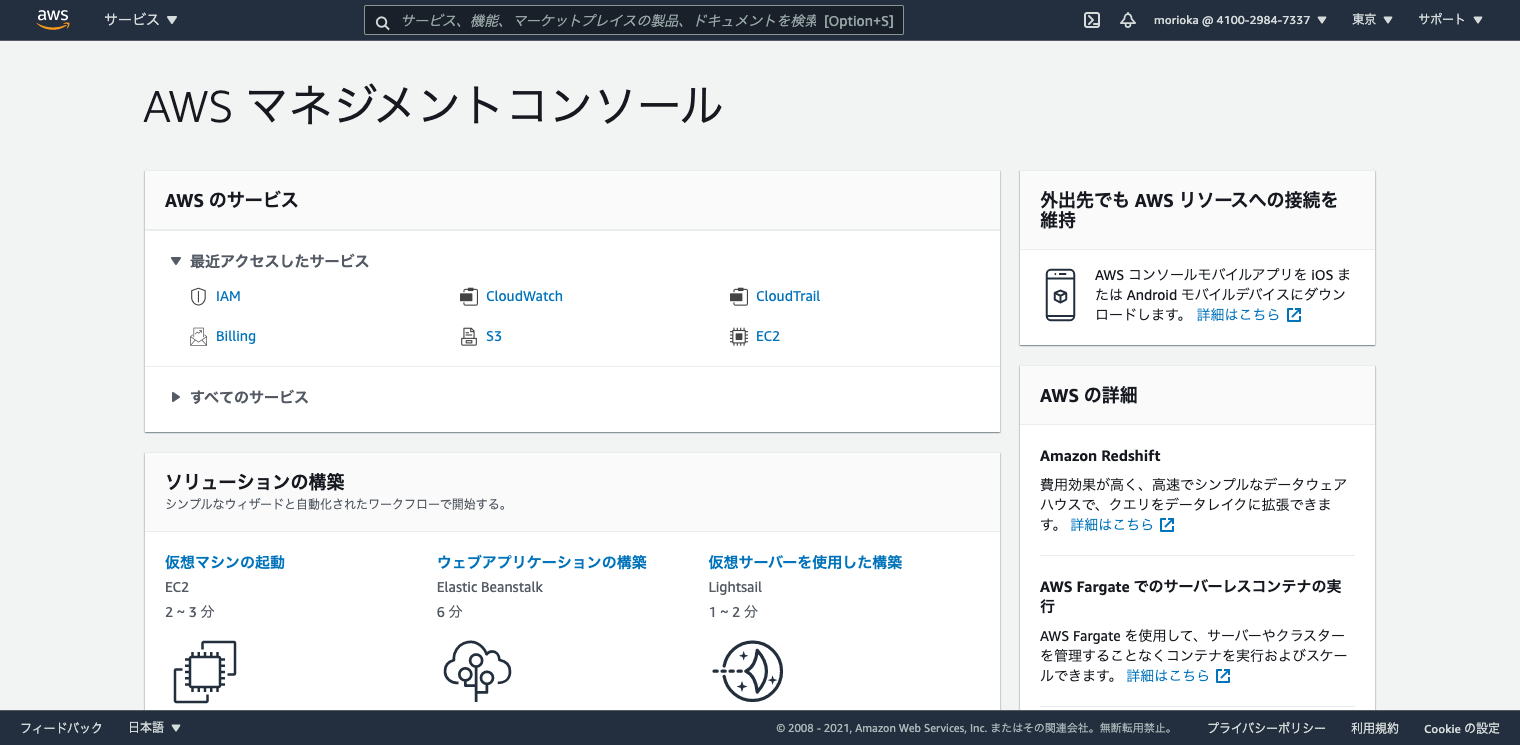The width and height of the screenshot is (1520, 745).
Task: Click the Billing service icon
Action: [198, 337]
